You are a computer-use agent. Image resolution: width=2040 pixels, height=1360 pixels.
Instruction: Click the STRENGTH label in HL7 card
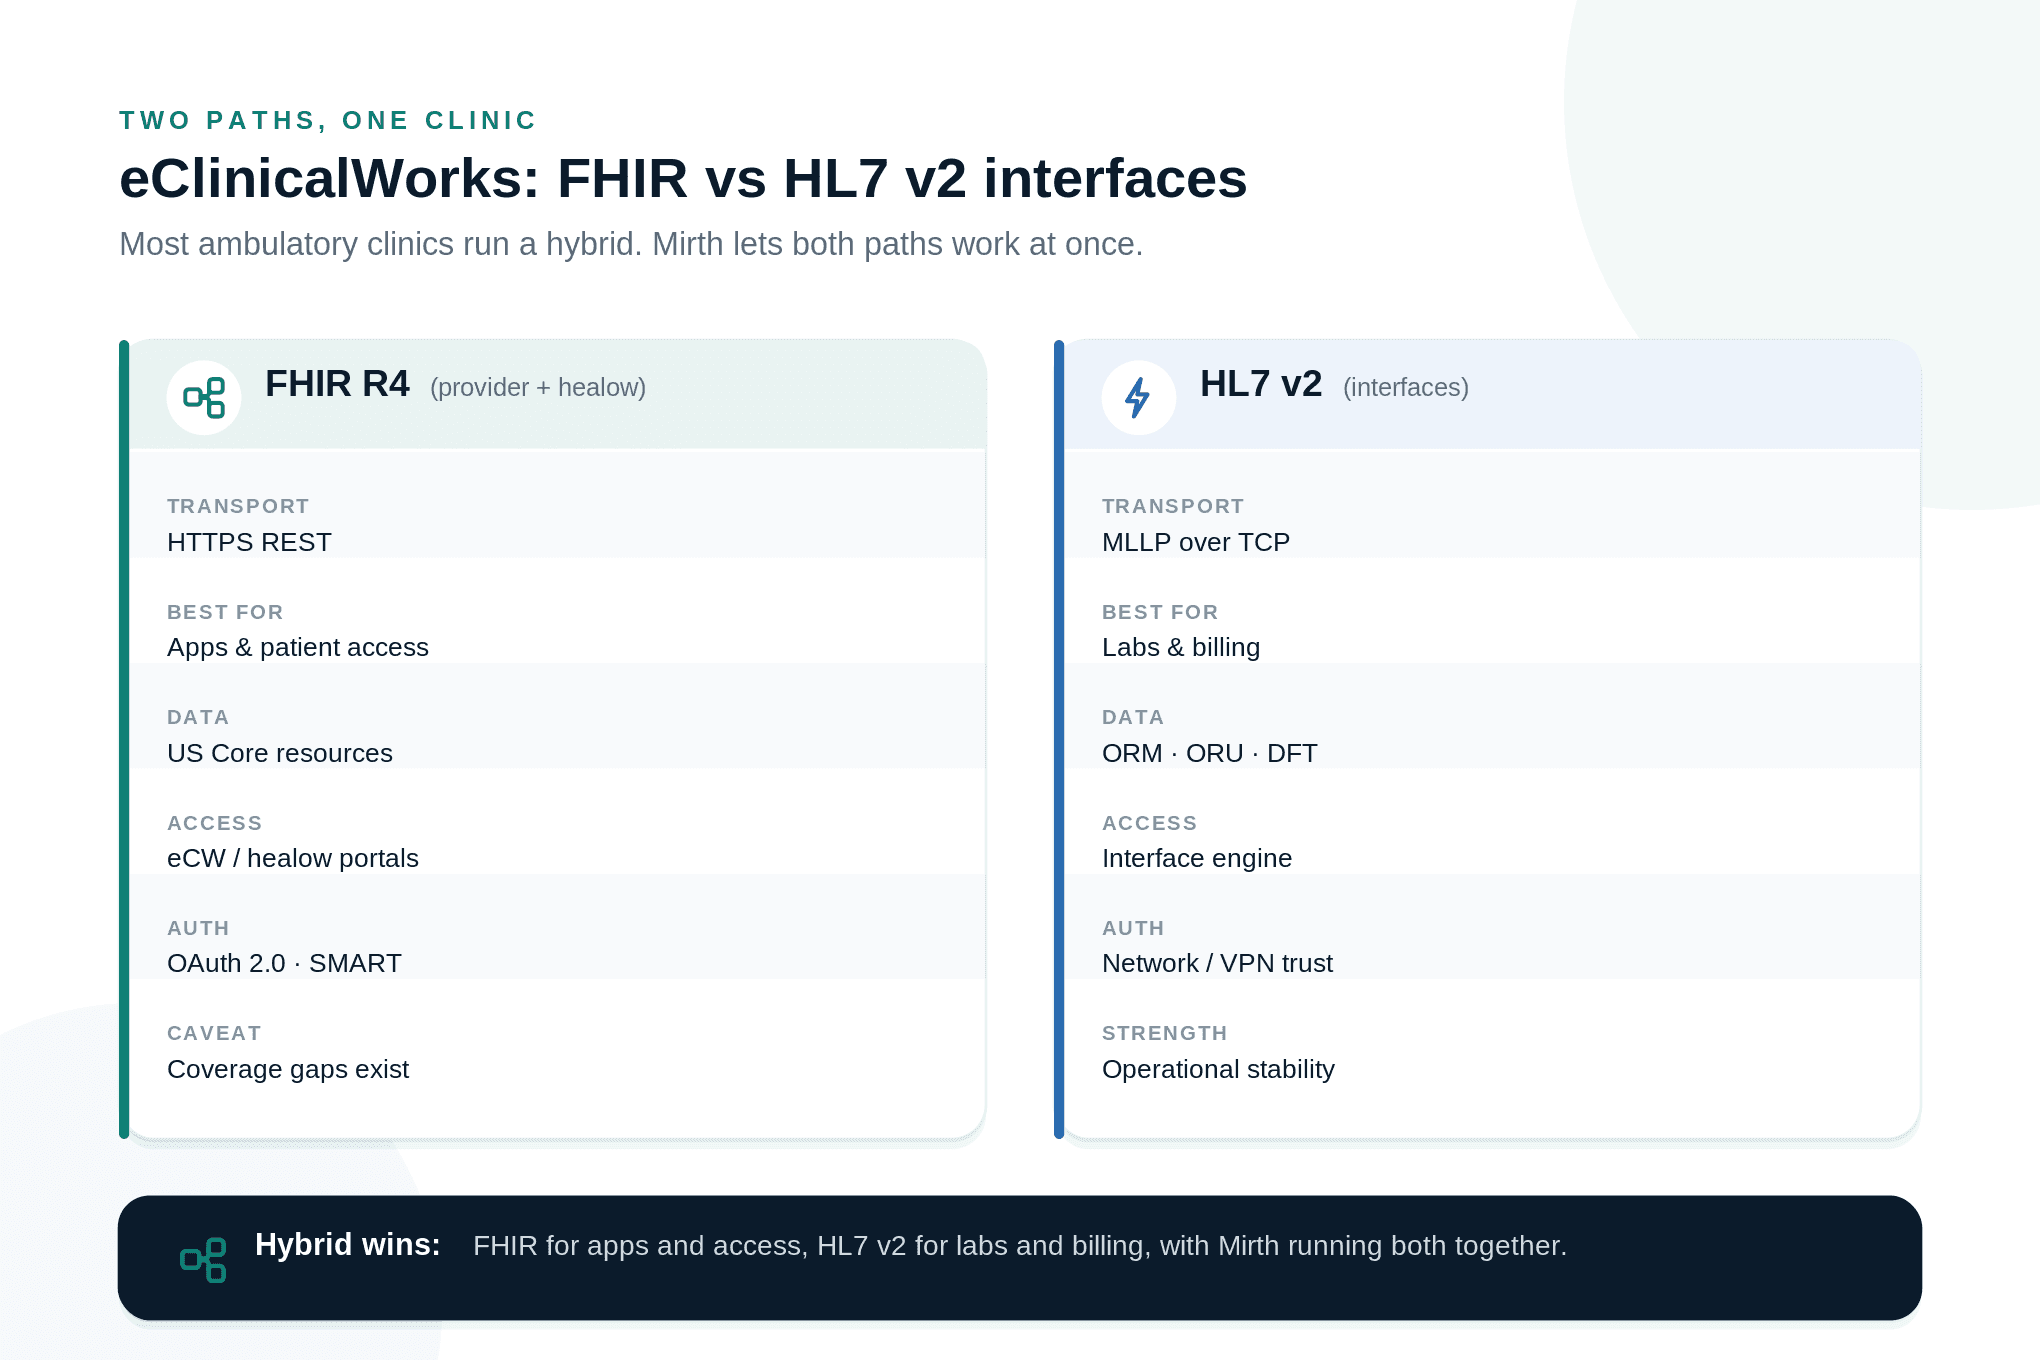[1164, 1033]
